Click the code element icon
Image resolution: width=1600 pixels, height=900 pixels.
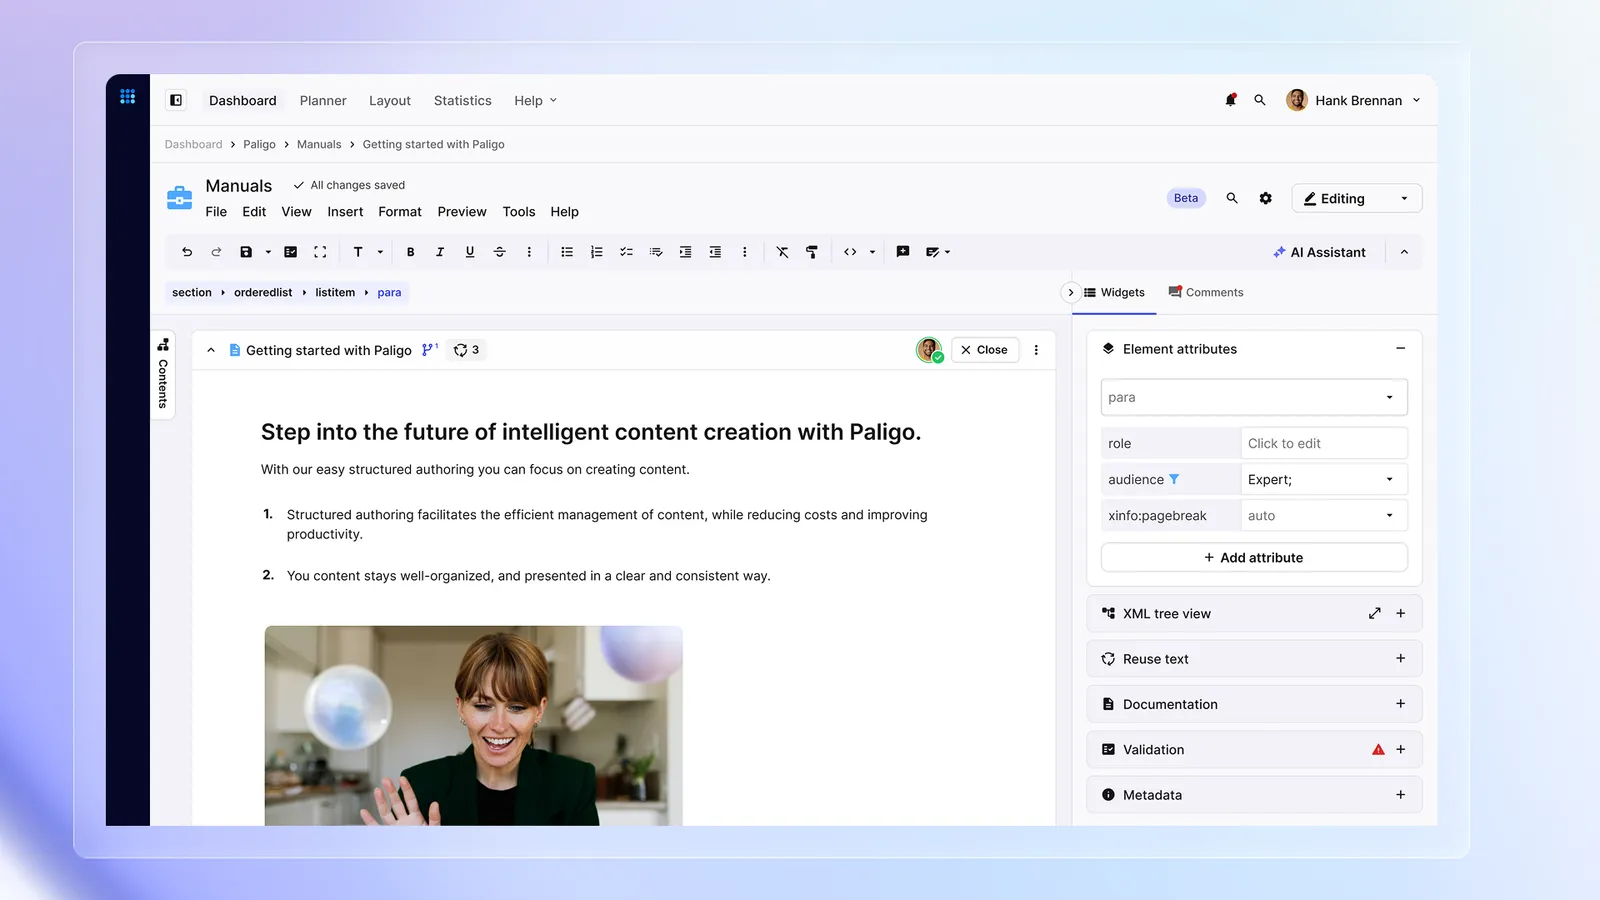pyautogui.click(x=850, y=252)
